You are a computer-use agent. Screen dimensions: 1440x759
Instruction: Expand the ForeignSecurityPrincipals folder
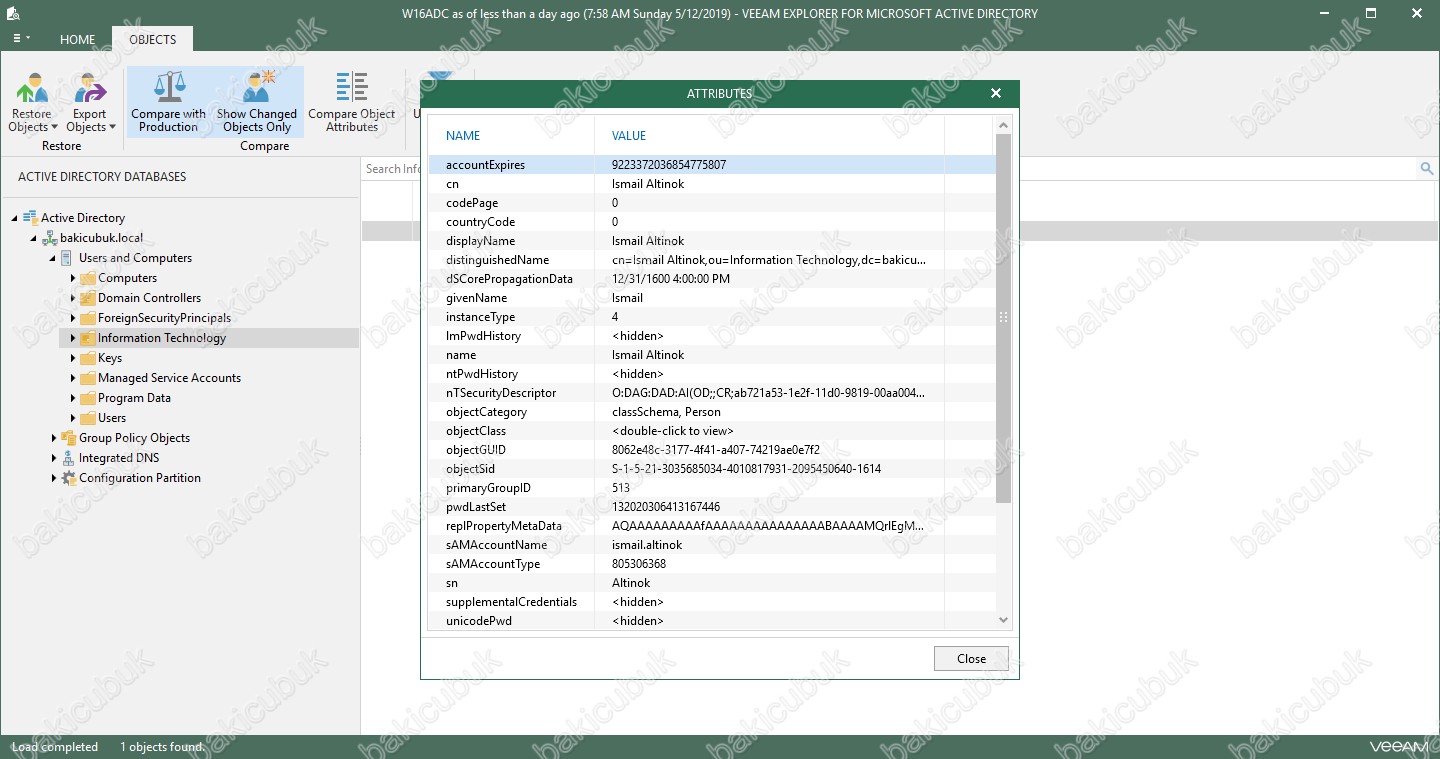coord(73,318)
